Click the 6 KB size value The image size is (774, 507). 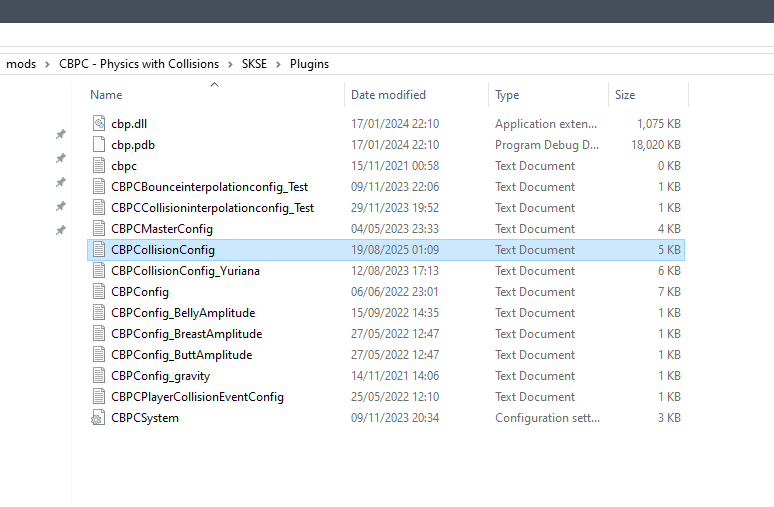(x=669, y=271)
